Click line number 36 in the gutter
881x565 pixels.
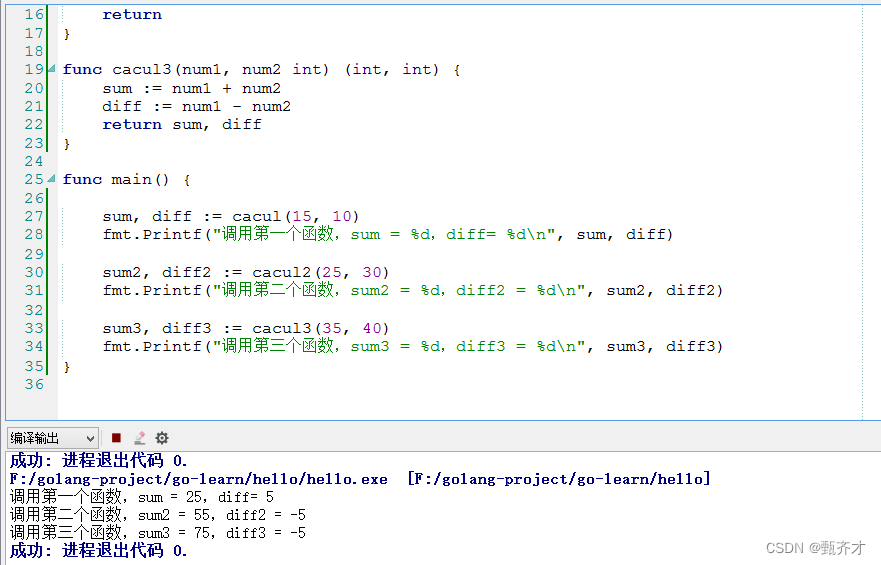[x=34, y=384]
